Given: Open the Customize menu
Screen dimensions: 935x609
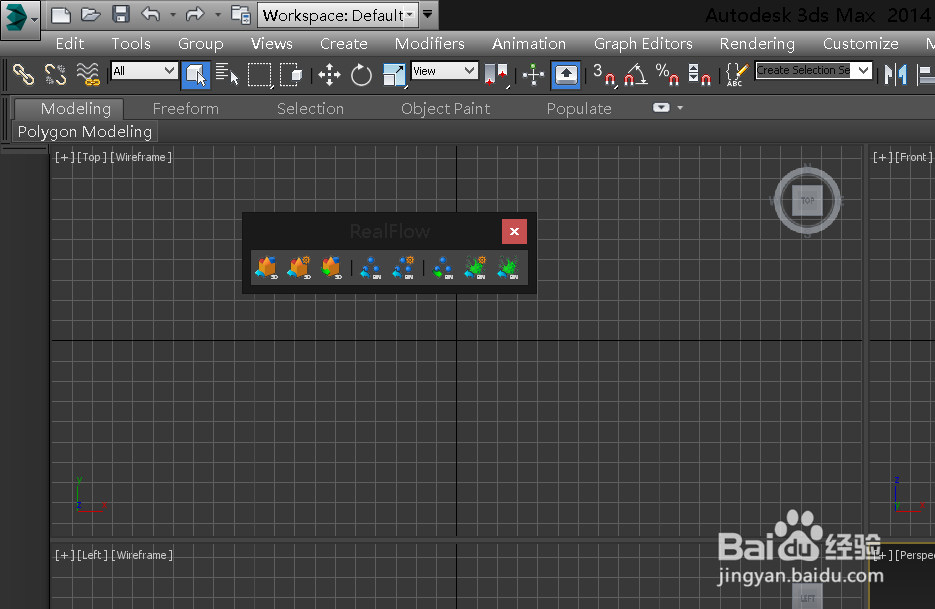Looking at the screenshot, I should coord(860,44).
